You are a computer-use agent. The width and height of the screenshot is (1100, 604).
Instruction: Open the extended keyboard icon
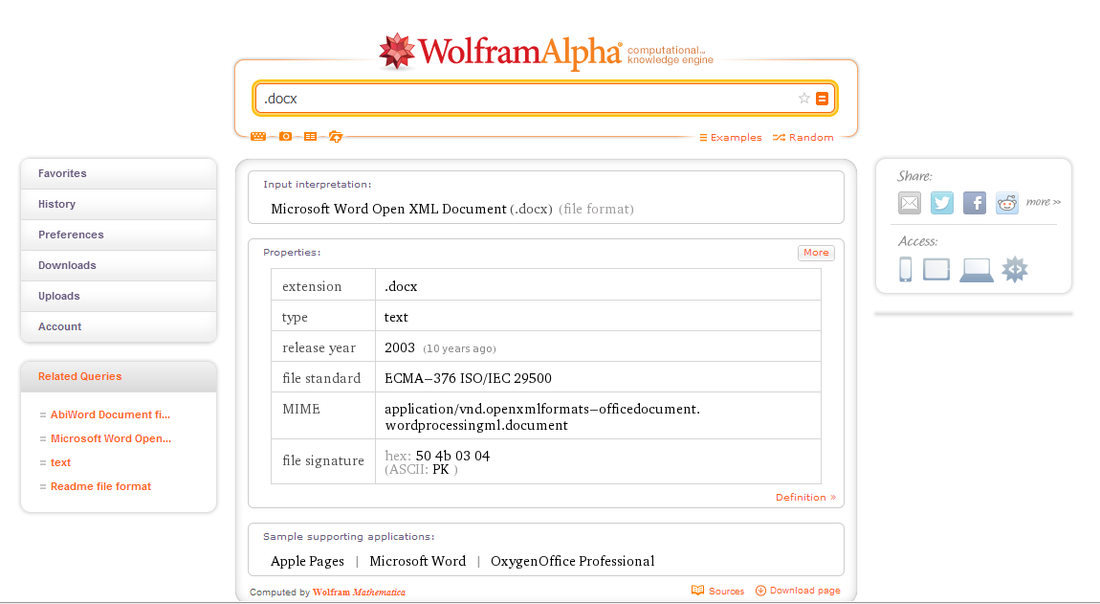coord(258,137)
